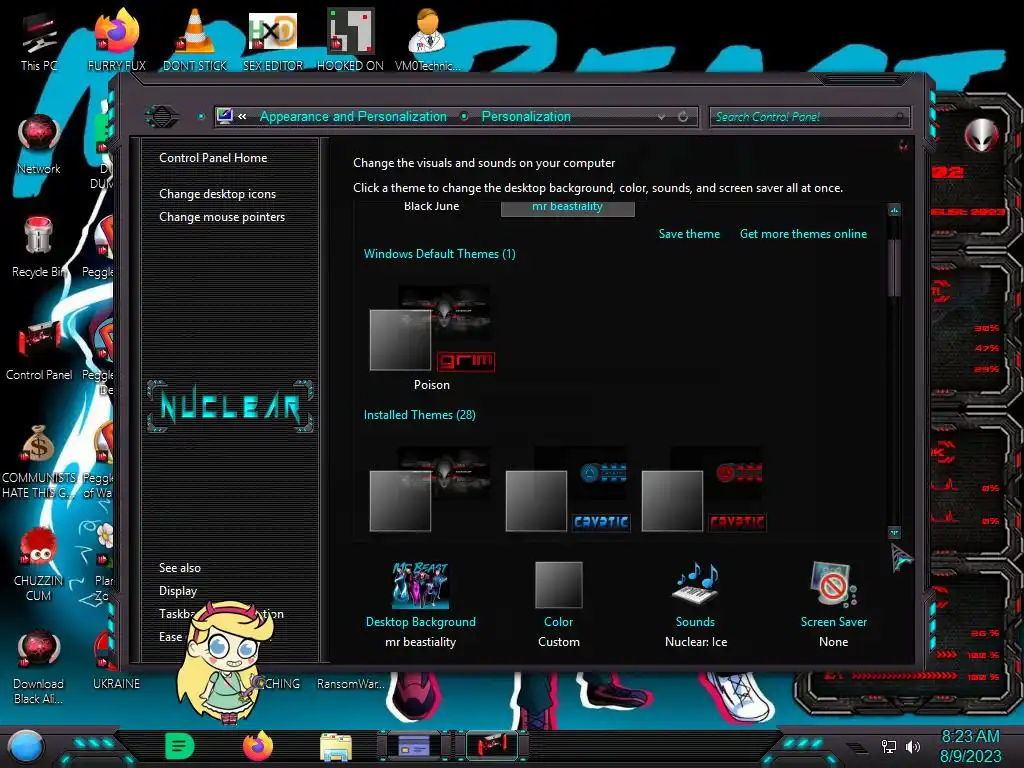Open the Recycle Bin desktop icon
This screenshot has width=1024, height=768.
click(39, 248)
